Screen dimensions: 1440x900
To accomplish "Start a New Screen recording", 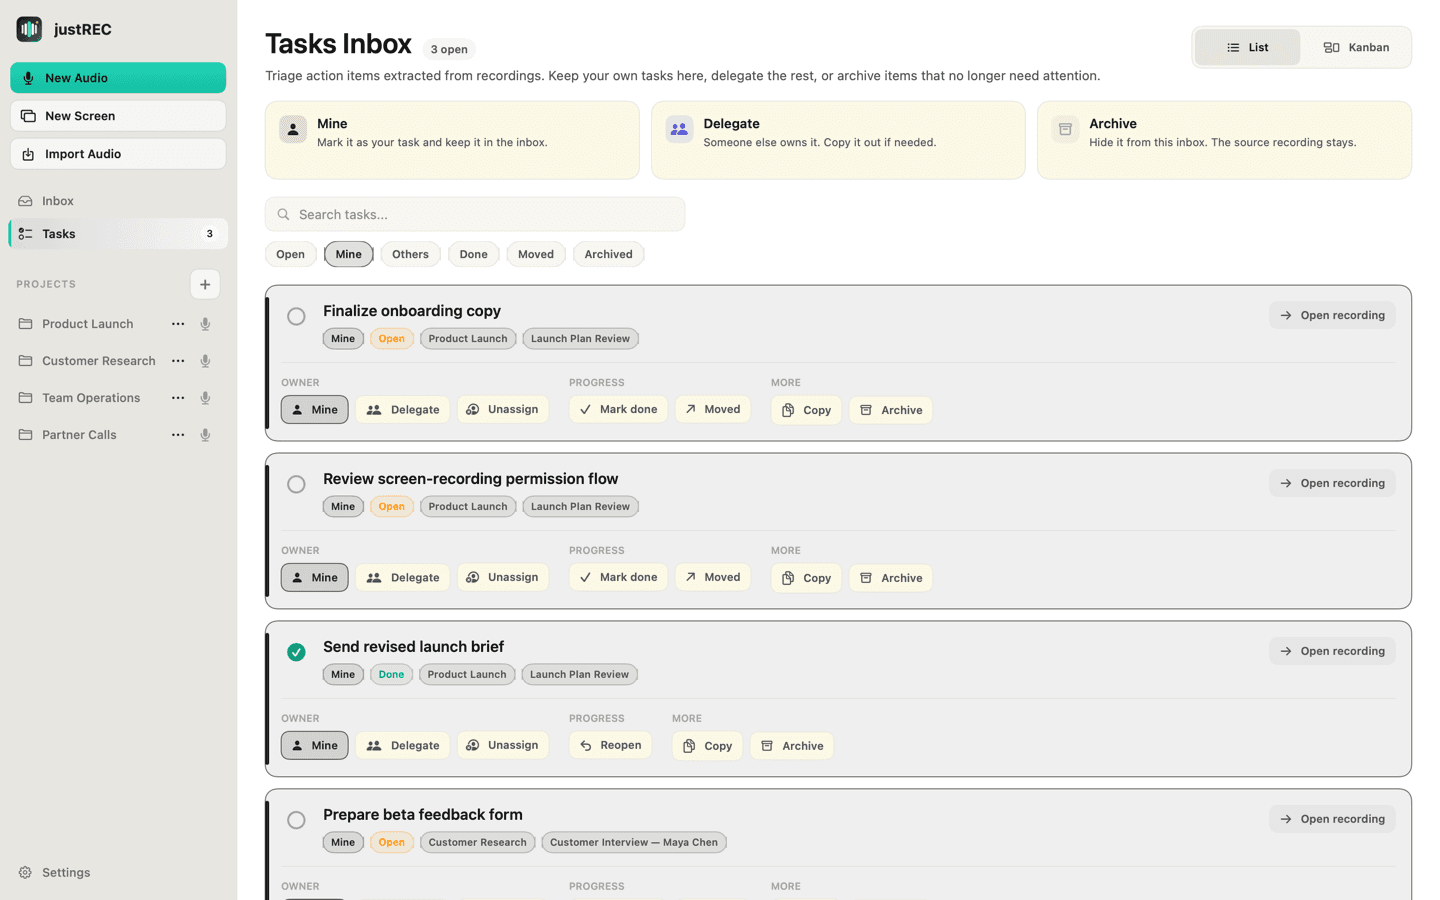I will coord(118,116).
